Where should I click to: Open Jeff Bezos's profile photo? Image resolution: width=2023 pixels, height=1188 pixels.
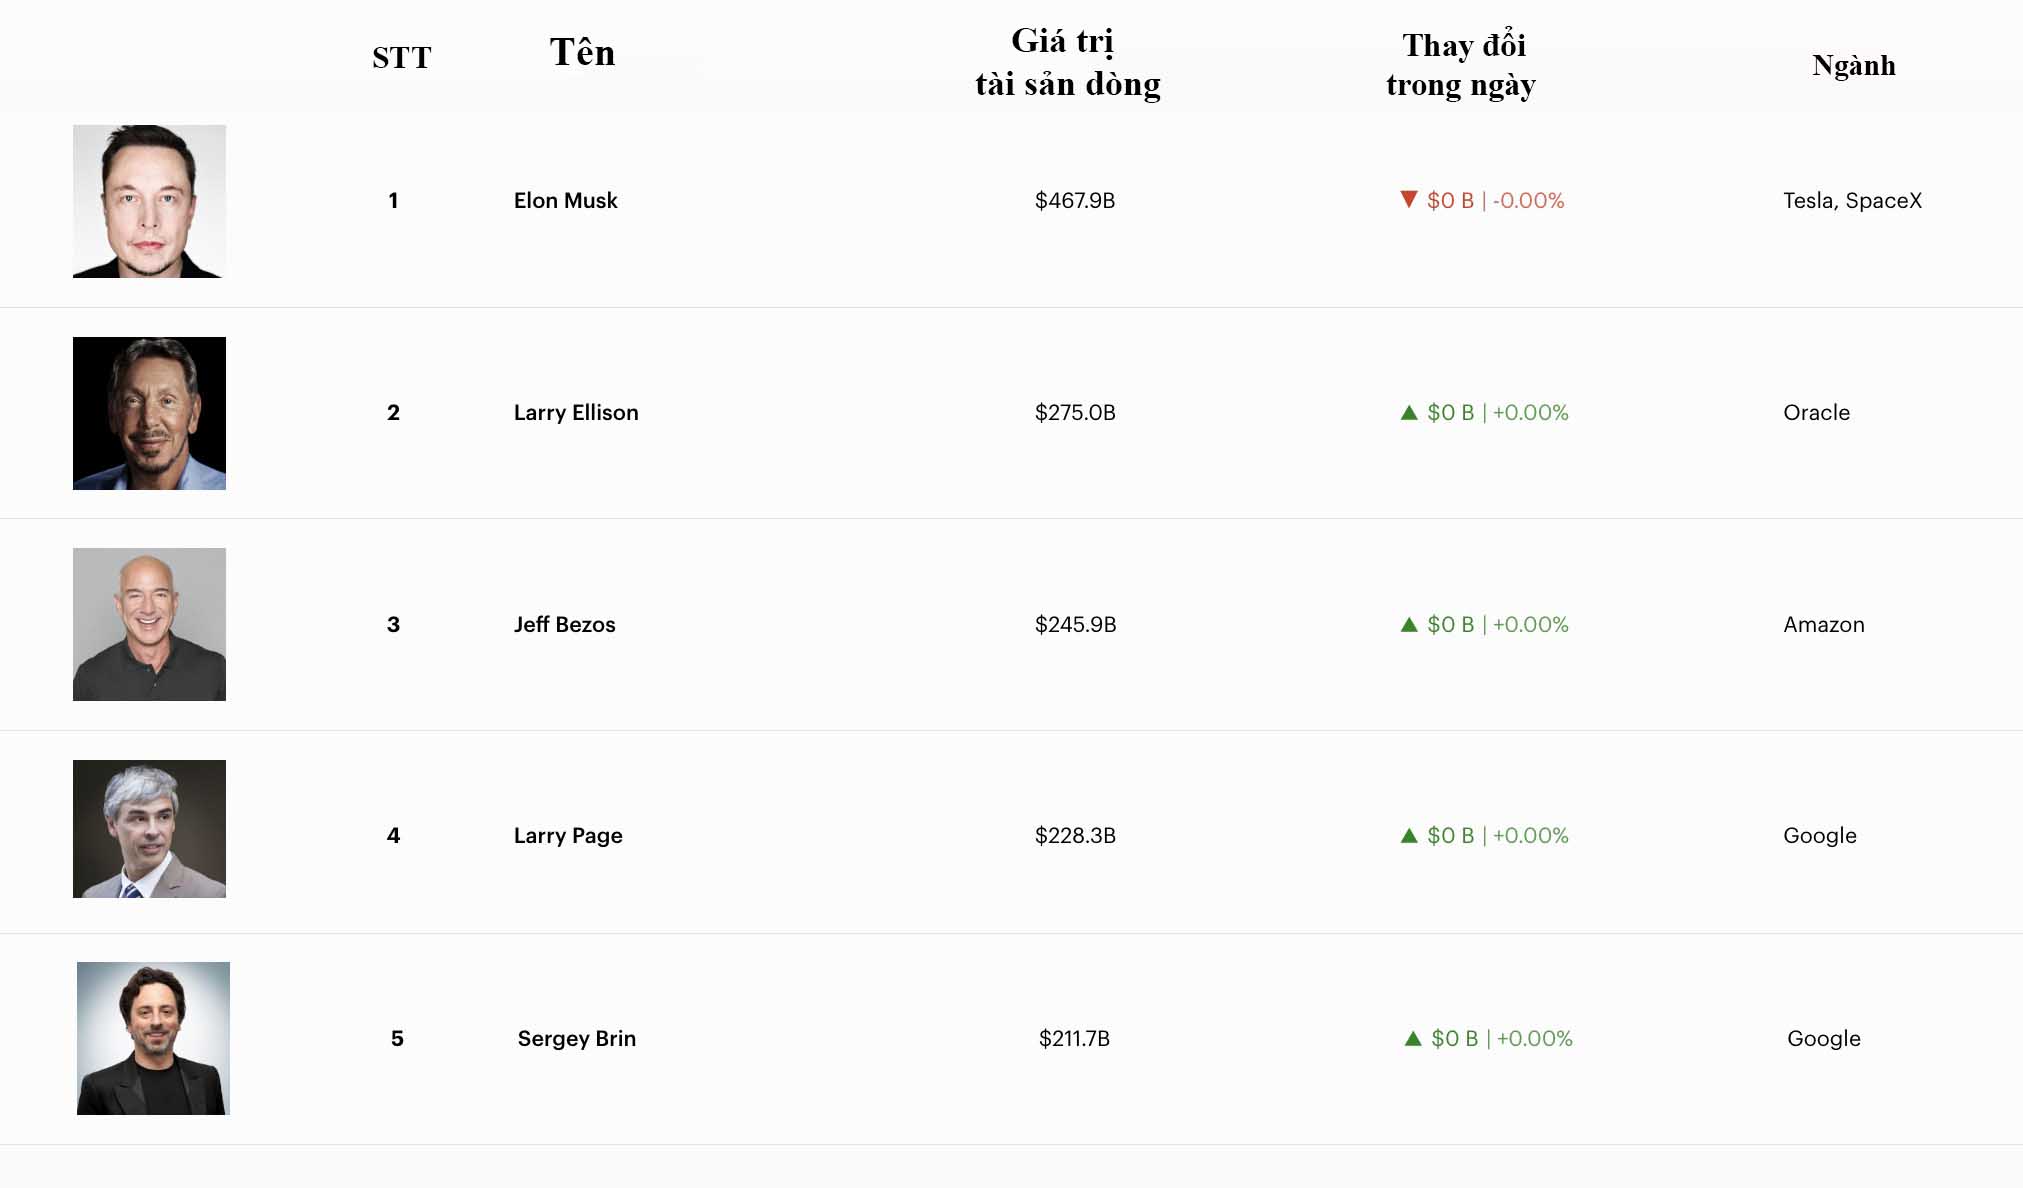coord(149,624)
